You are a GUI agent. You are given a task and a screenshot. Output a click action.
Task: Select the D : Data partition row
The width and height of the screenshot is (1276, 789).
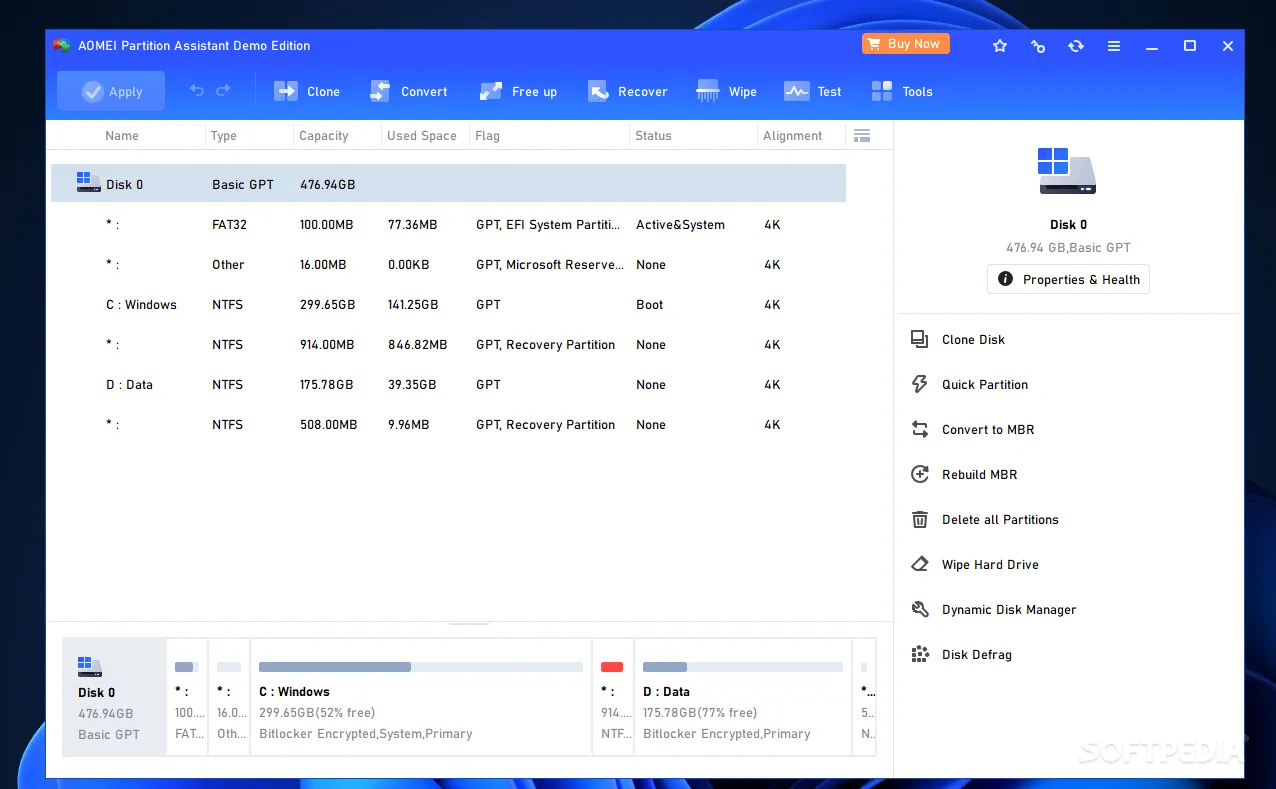448,385
